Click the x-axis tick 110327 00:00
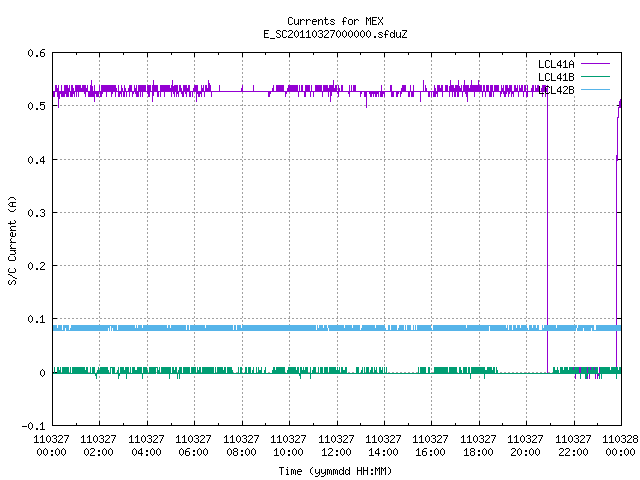 tap(51, 445)
